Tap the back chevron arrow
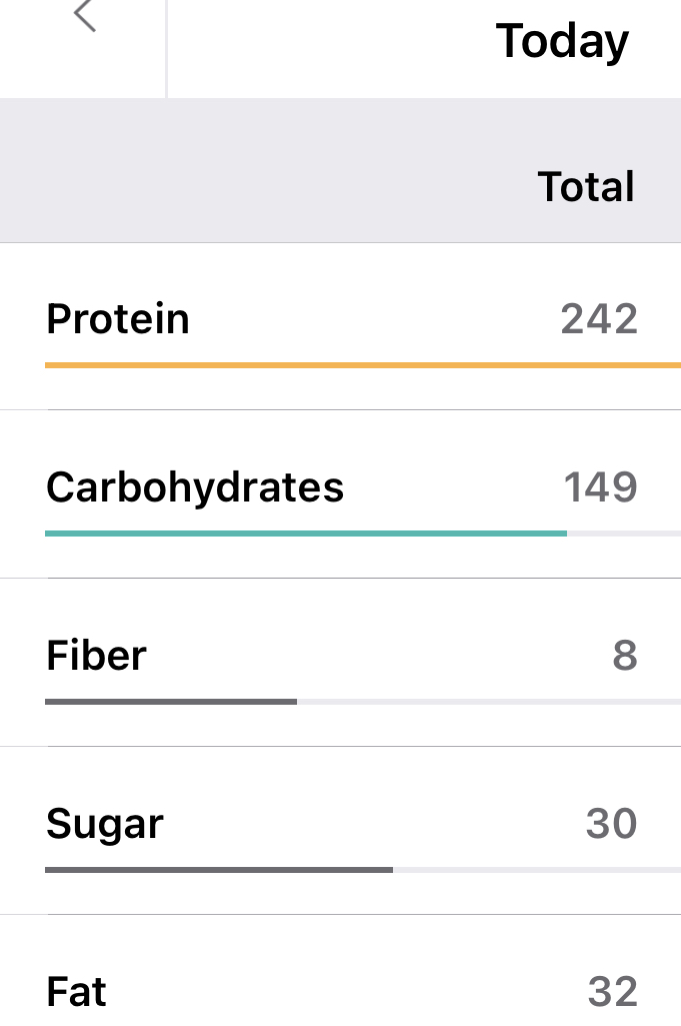This screenshot has width=681, height=1026. tap(85, 16)
